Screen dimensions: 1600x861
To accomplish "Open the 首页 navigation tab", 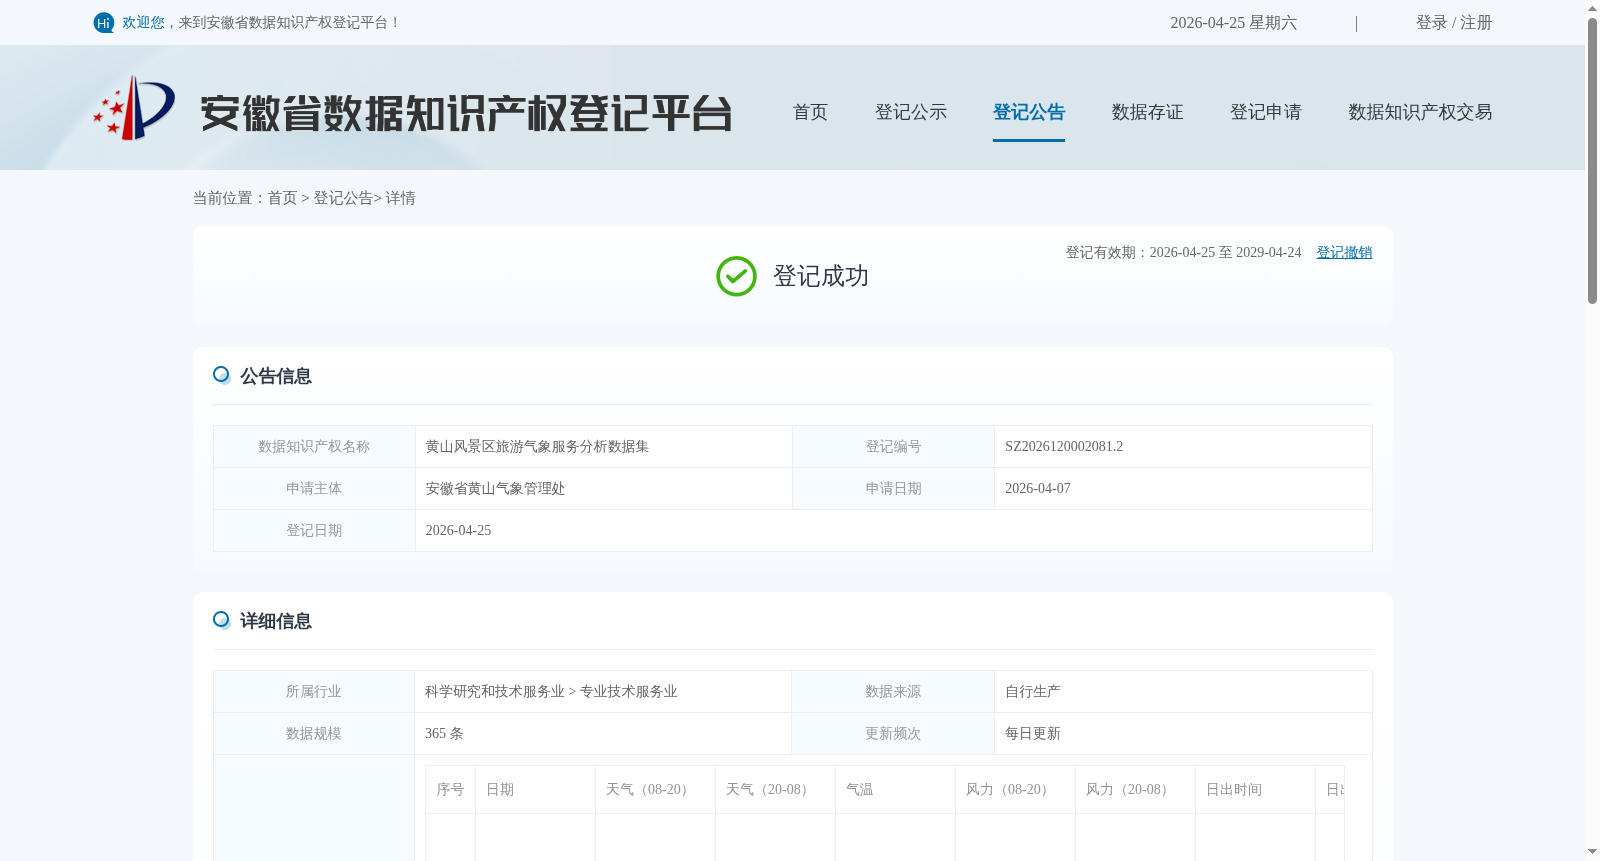I will pos(810,112).
